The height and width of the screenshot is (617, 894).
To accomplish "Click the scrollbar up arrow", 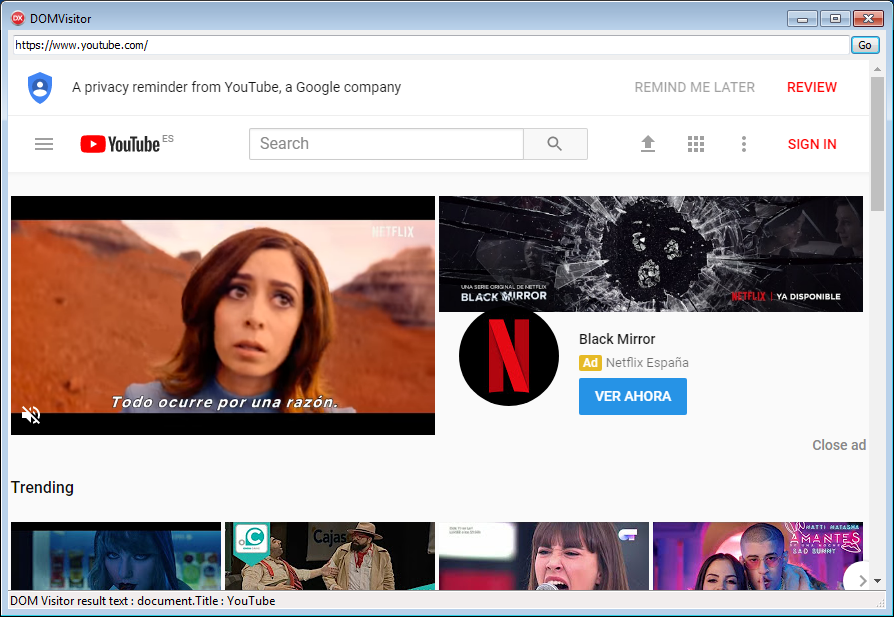I will [877, 68].
